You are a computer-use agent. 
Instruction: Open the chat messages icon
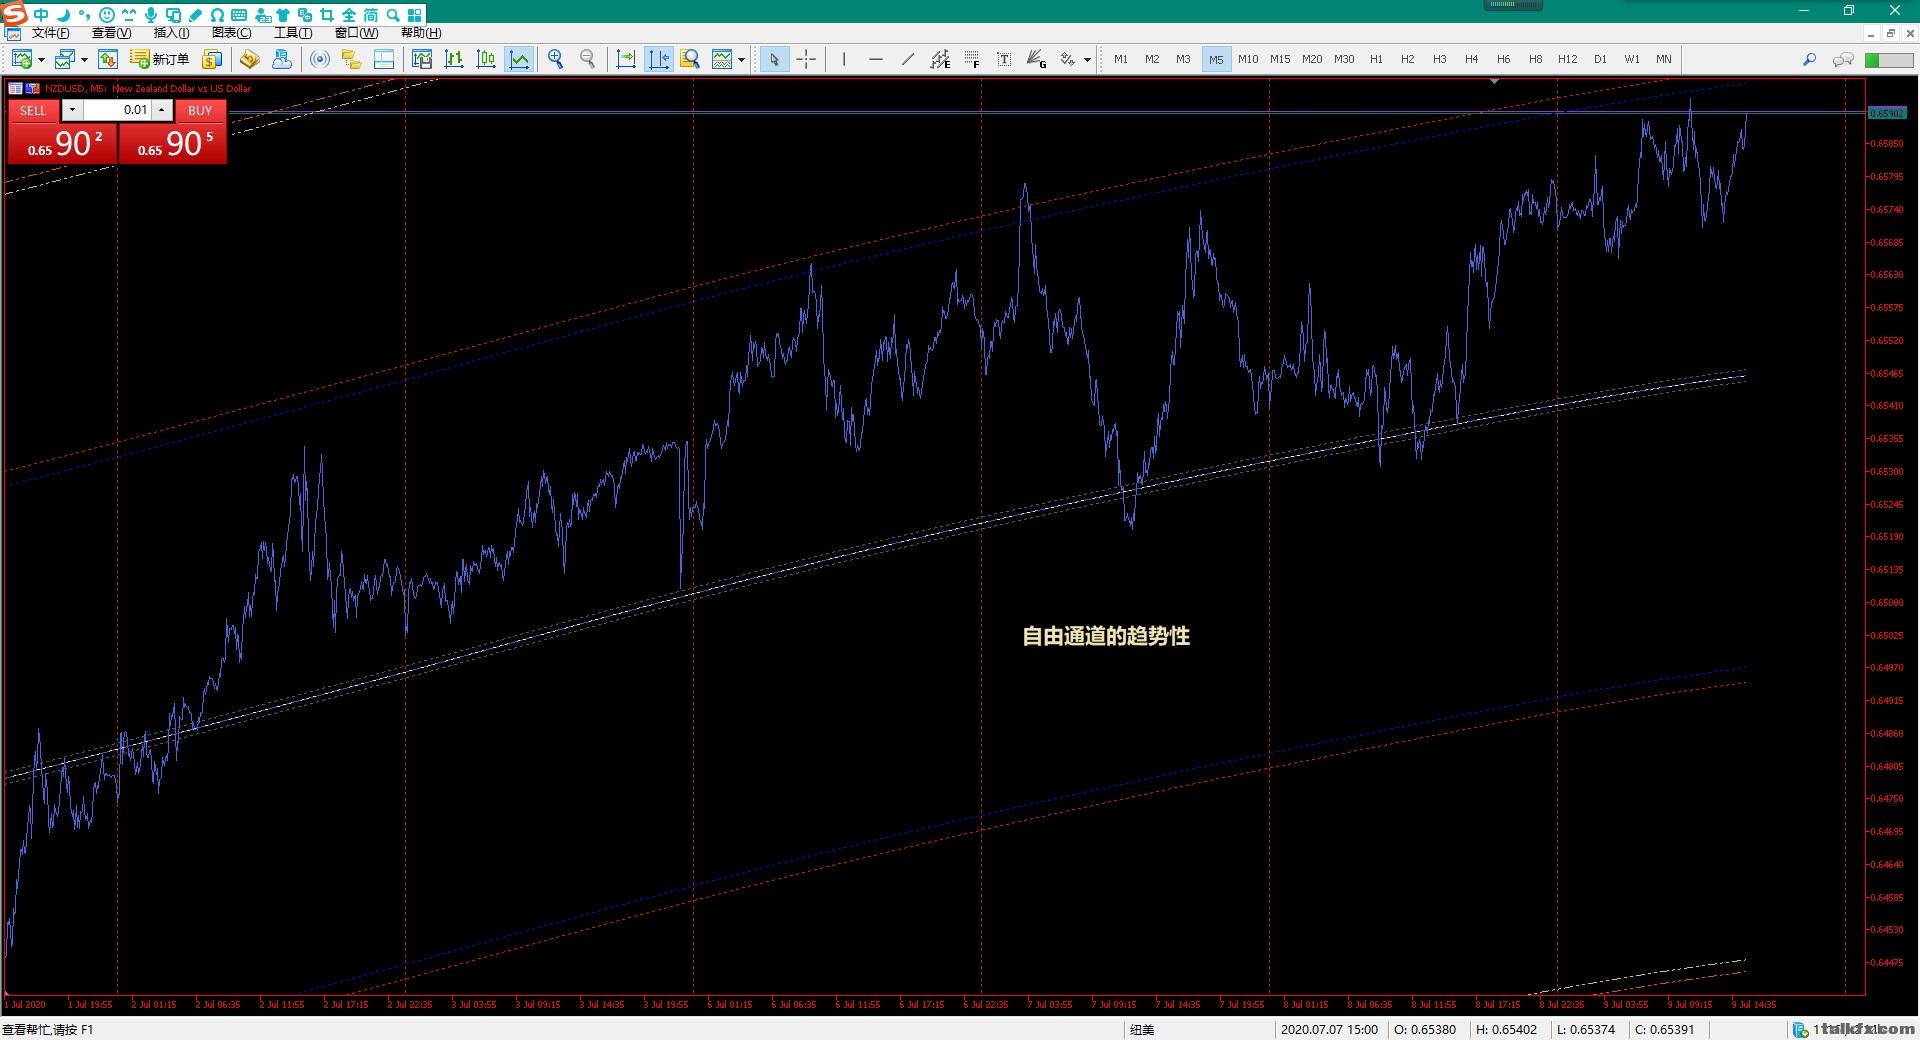[1842, 60]
